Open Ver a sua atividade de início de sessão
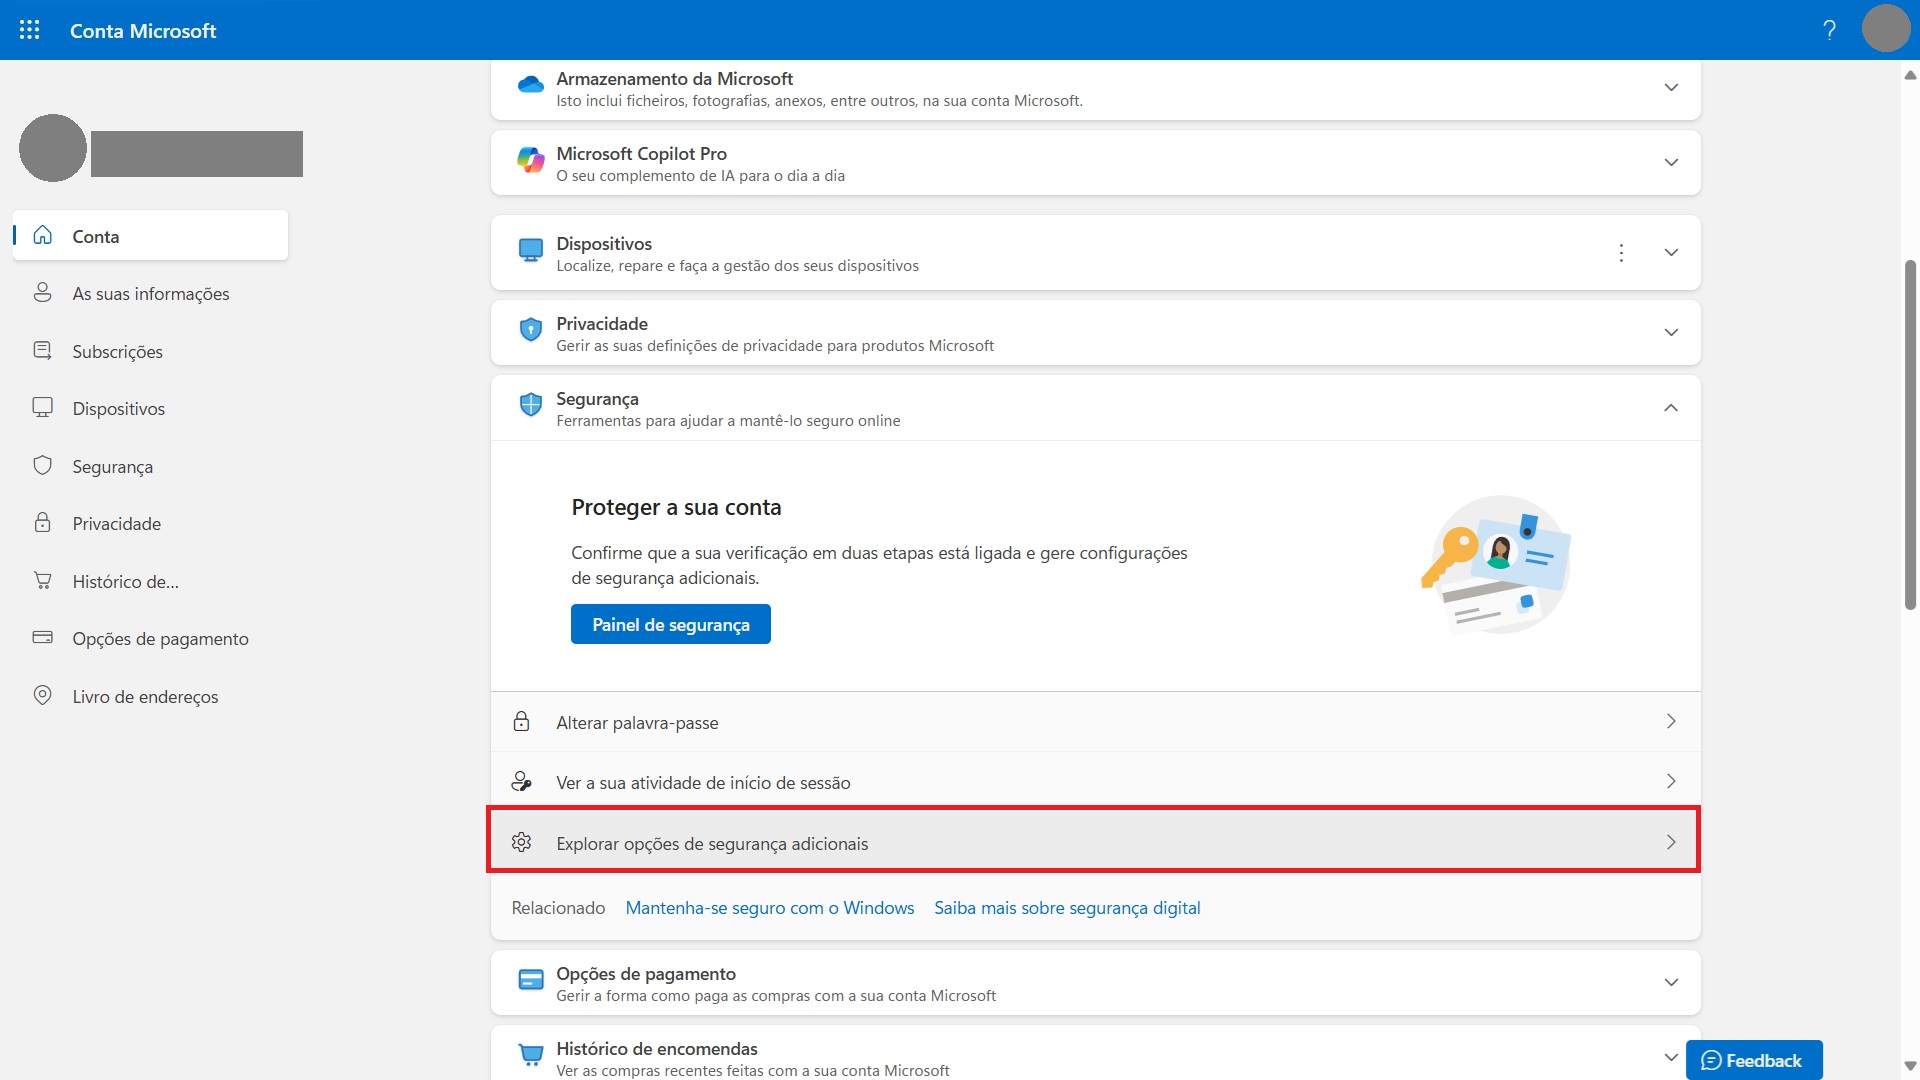 [1095, 782]
